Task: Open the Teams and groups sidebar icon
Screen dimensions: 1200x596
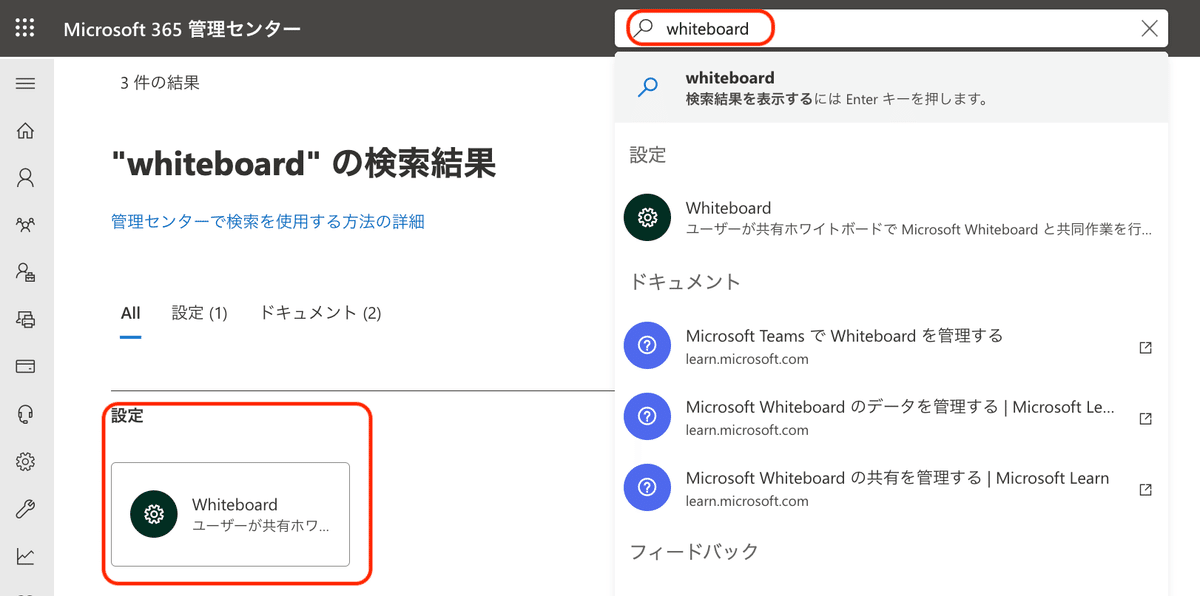Action: (26, 225)
